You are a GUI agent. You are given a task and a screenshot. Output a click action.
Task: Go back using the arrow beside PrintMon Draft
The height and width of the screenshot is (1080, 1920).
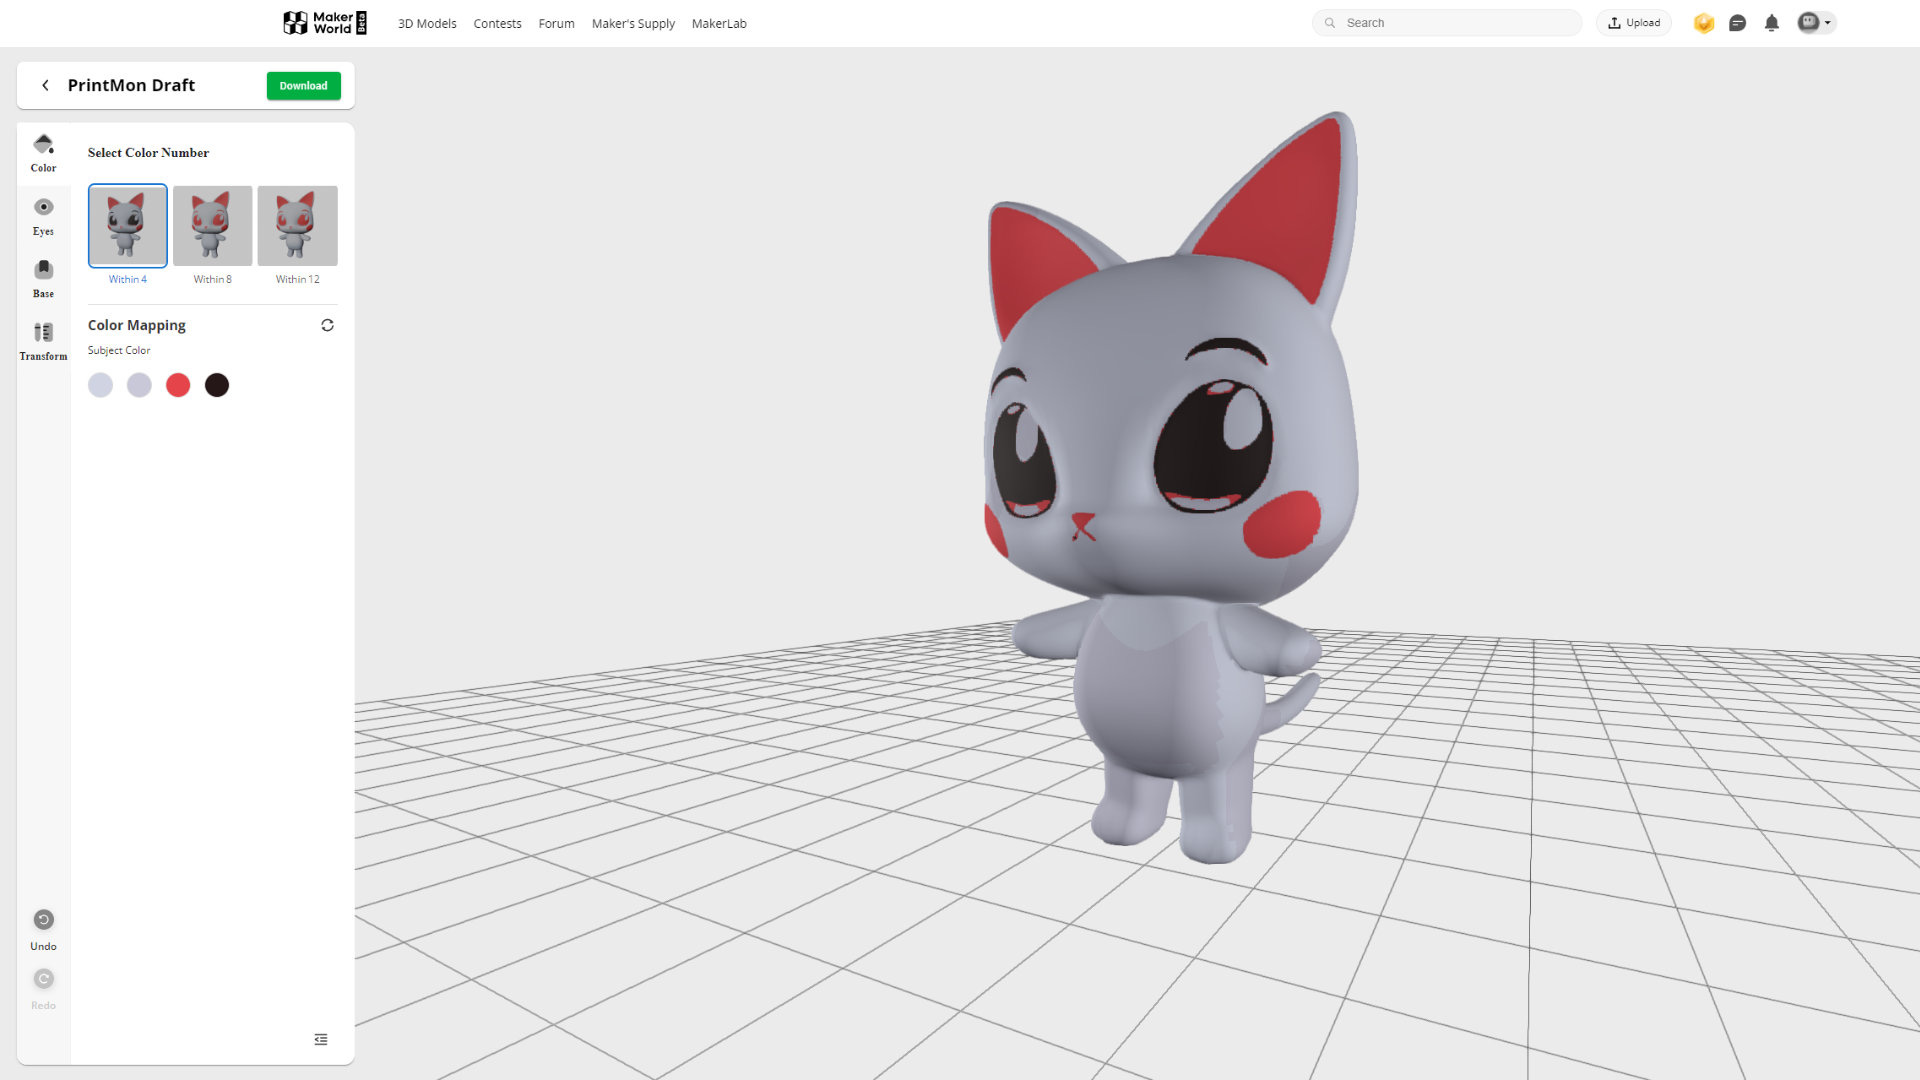click(45, 85)
